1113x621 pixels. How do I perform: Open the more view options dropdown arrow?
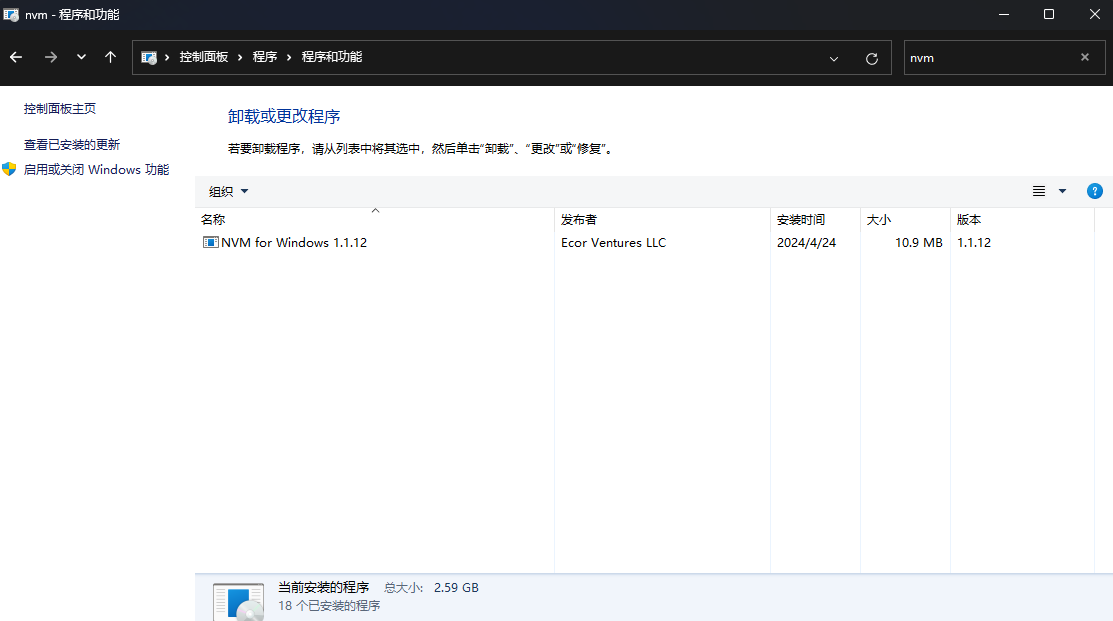[x=1063, y=192]
